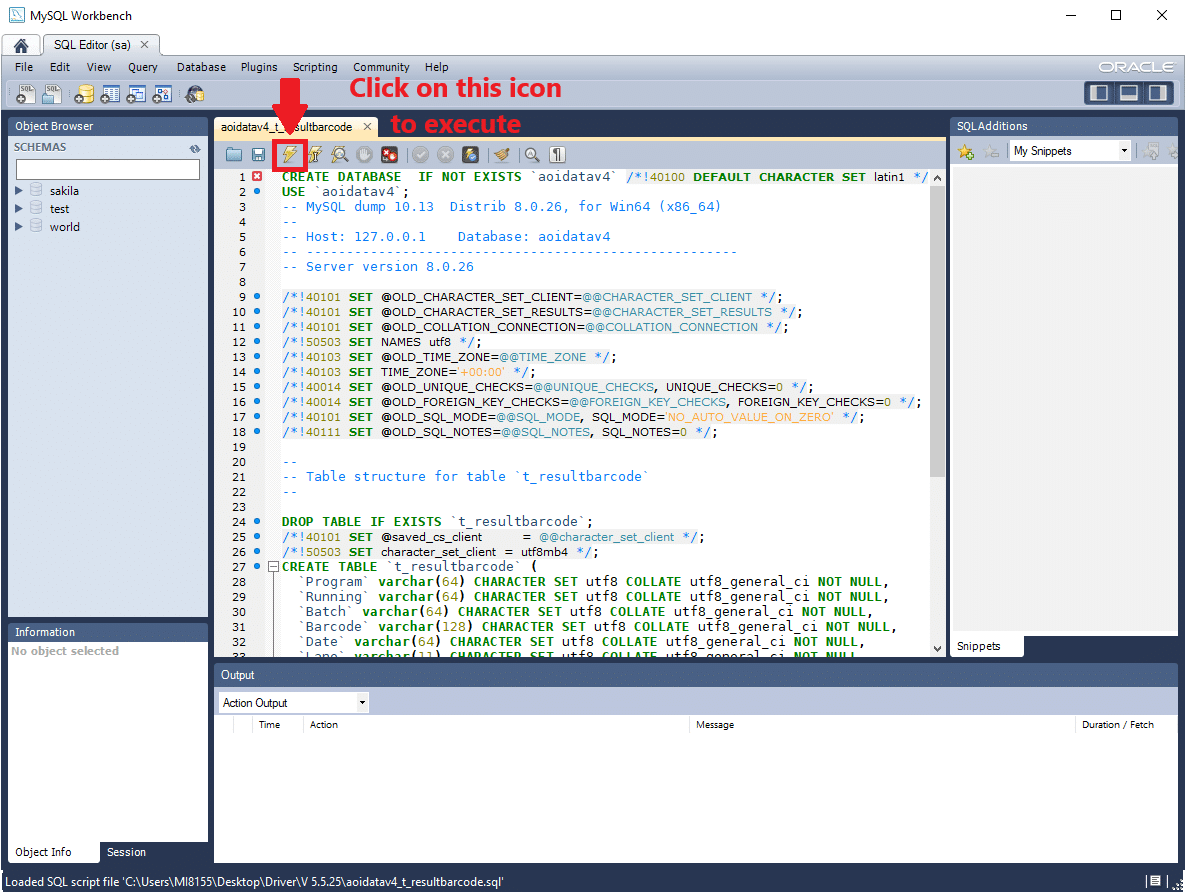
Task: Expand the world schema
Action: coord(19,226)
